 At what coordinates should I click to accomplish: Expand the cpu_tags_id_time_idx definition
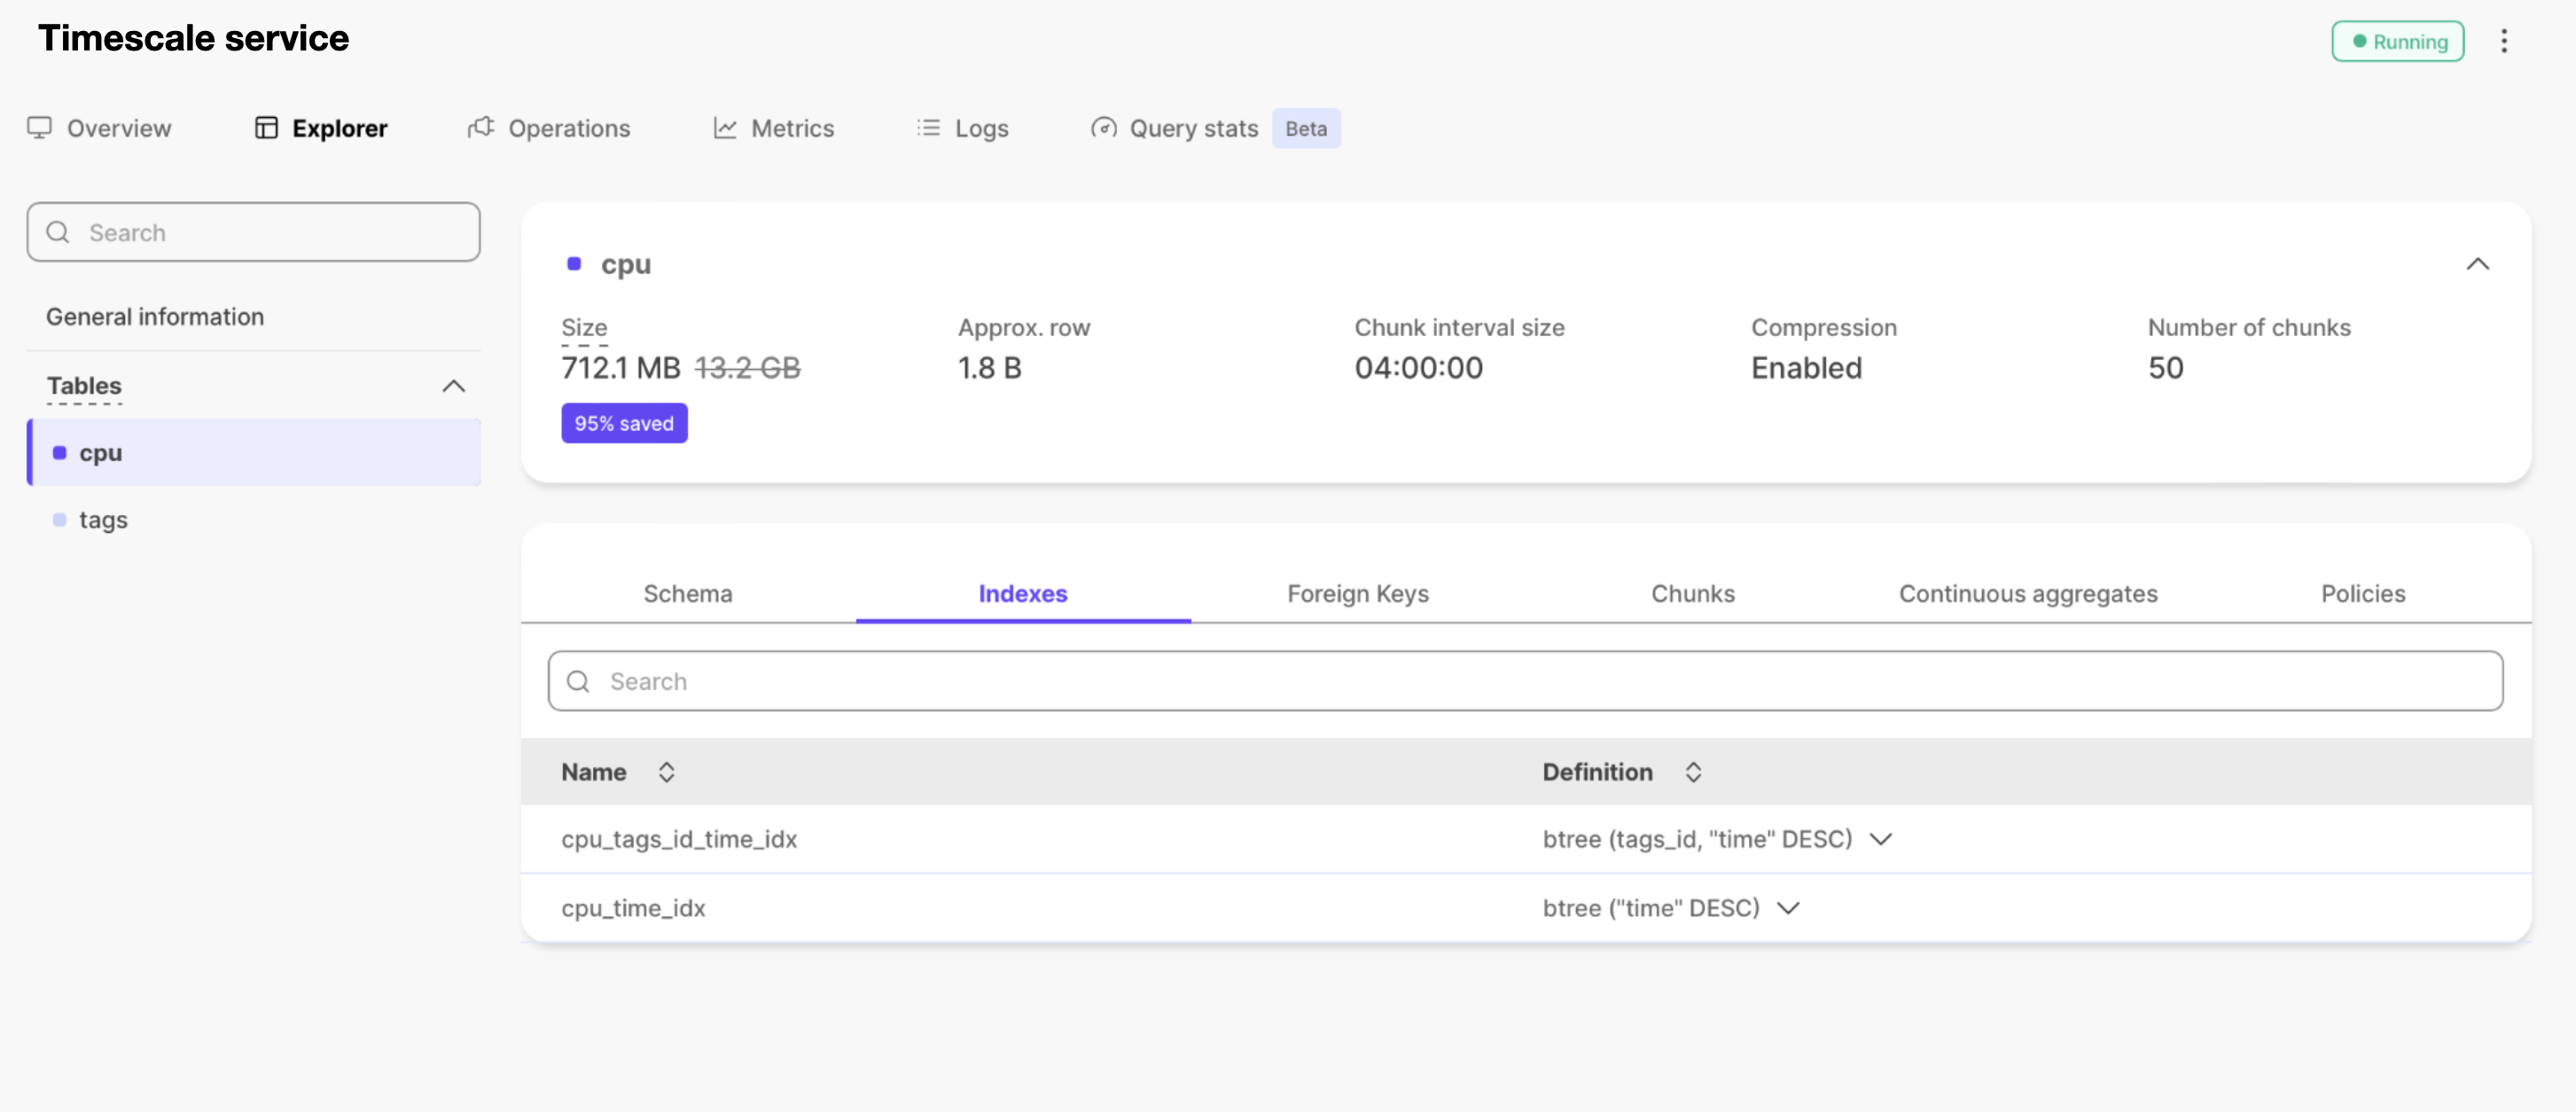(1881, 839)
